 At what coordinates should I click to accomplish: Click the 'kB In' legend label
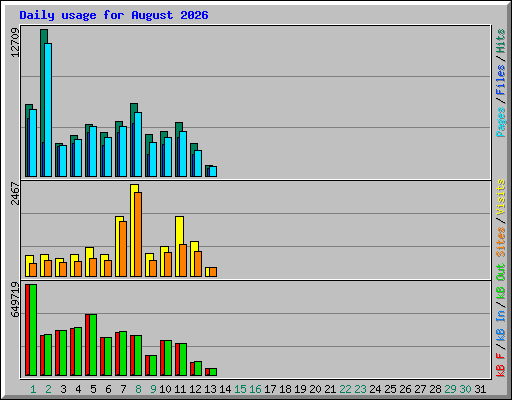pyautogui.click(x=500, y=325)
